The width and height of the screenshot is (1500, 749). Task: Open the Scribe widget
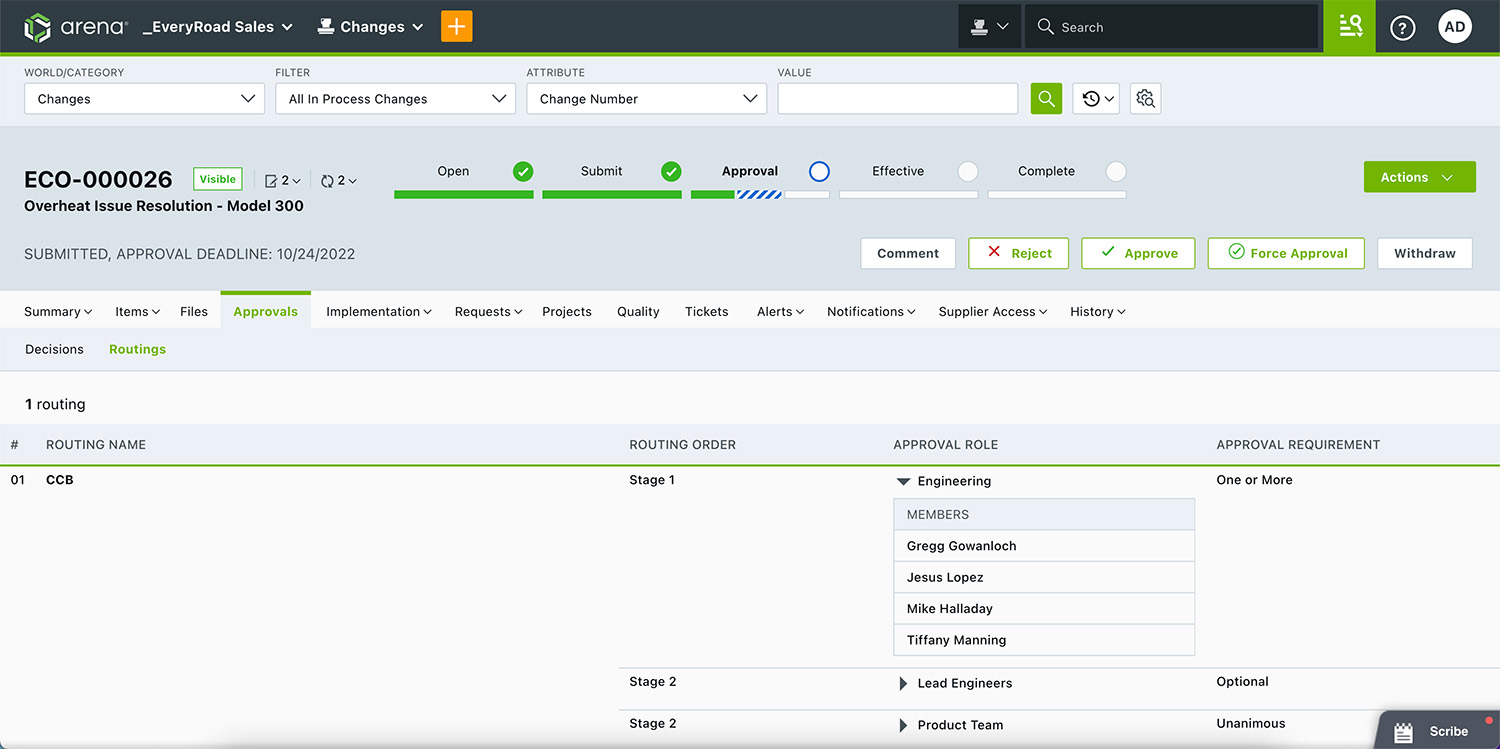click(1437, 731)
